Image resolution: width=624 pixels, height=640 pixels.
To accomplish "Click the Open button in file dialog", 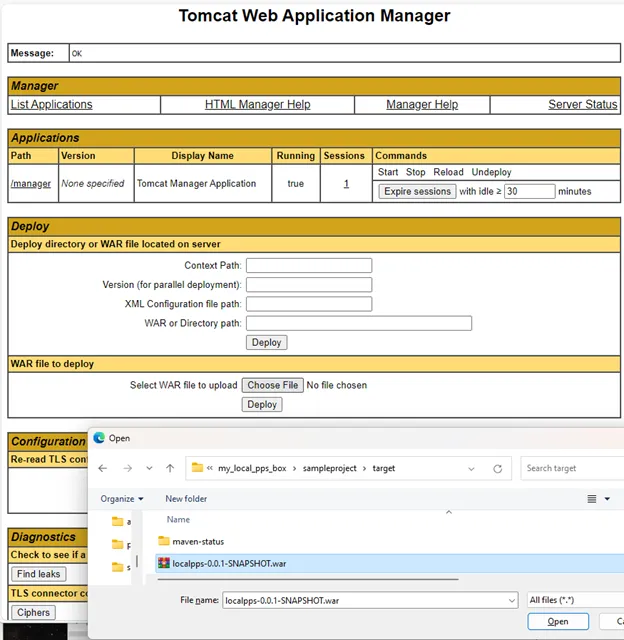I will 558,621.
